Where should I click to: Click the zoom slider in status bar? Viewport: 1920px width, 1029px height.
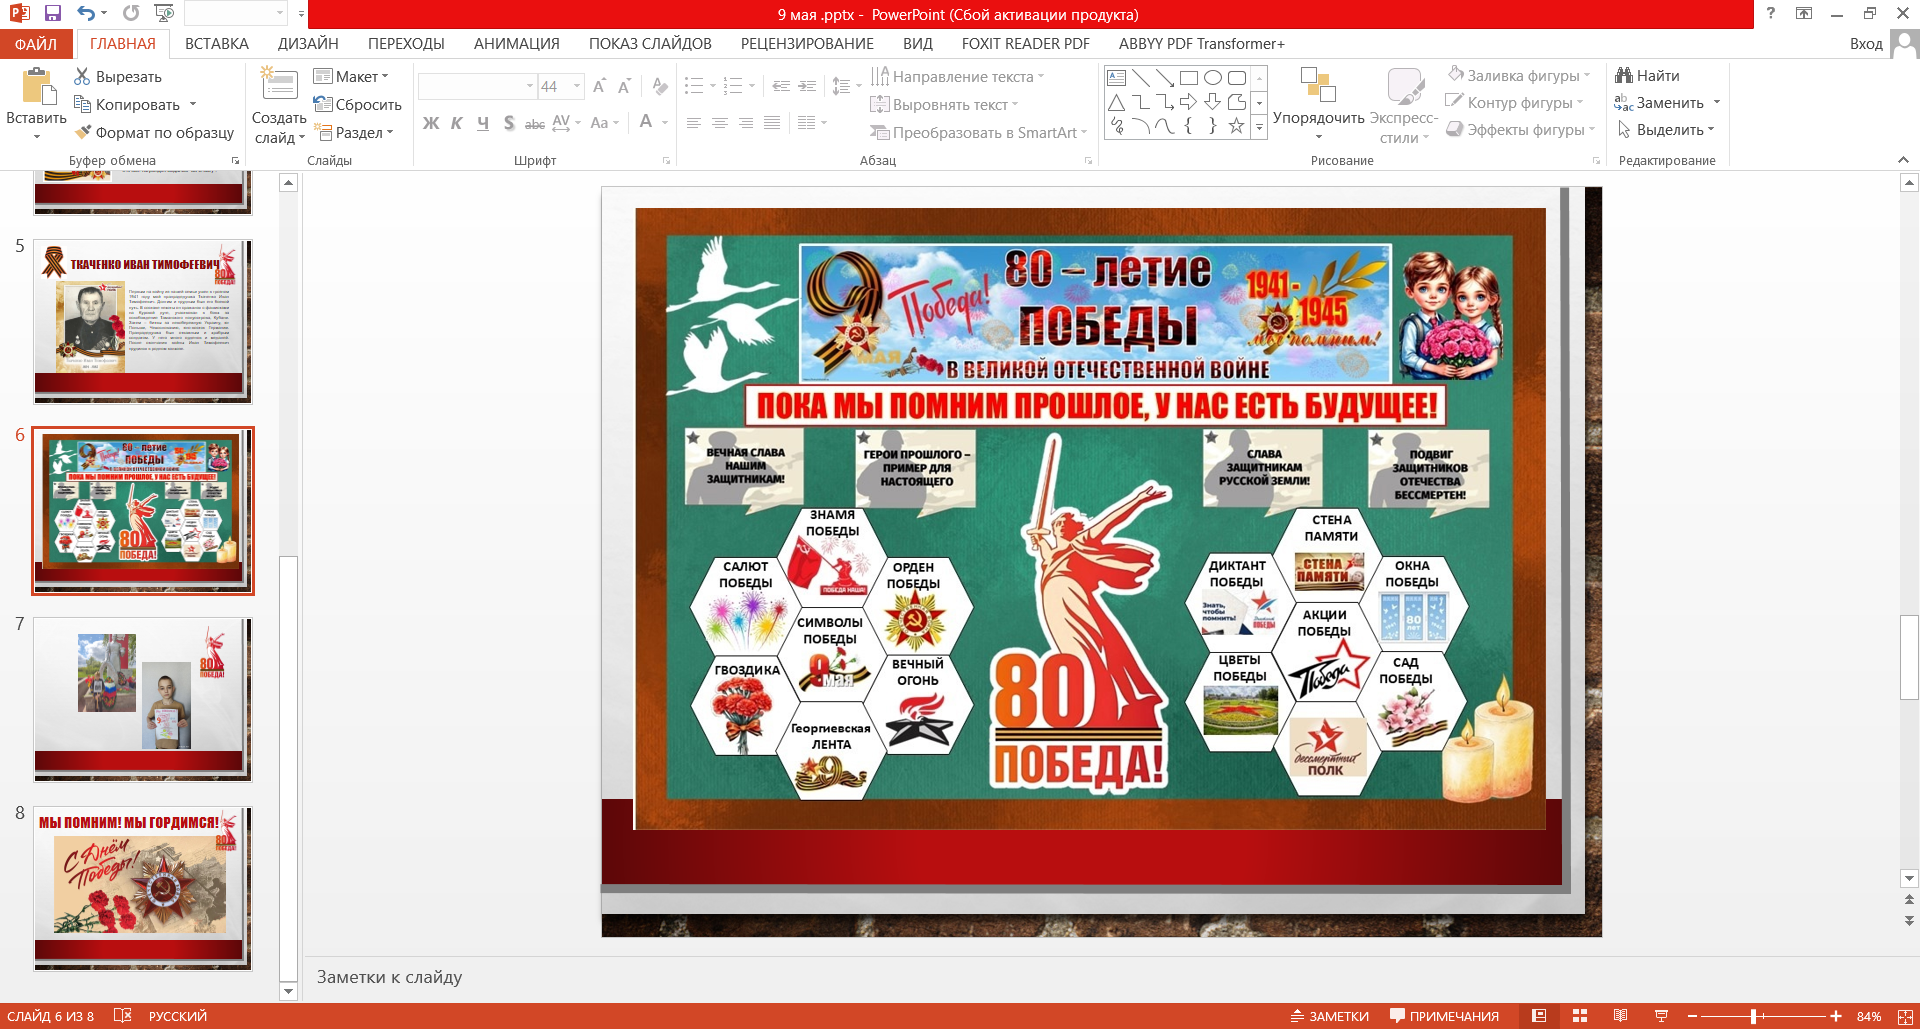pos(1764,1016)
